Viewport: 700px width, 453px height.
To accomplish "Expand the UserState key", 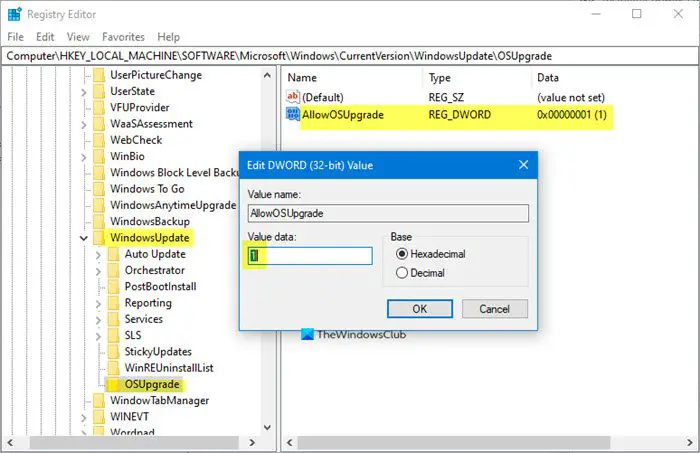I will (x=83, y=92).
